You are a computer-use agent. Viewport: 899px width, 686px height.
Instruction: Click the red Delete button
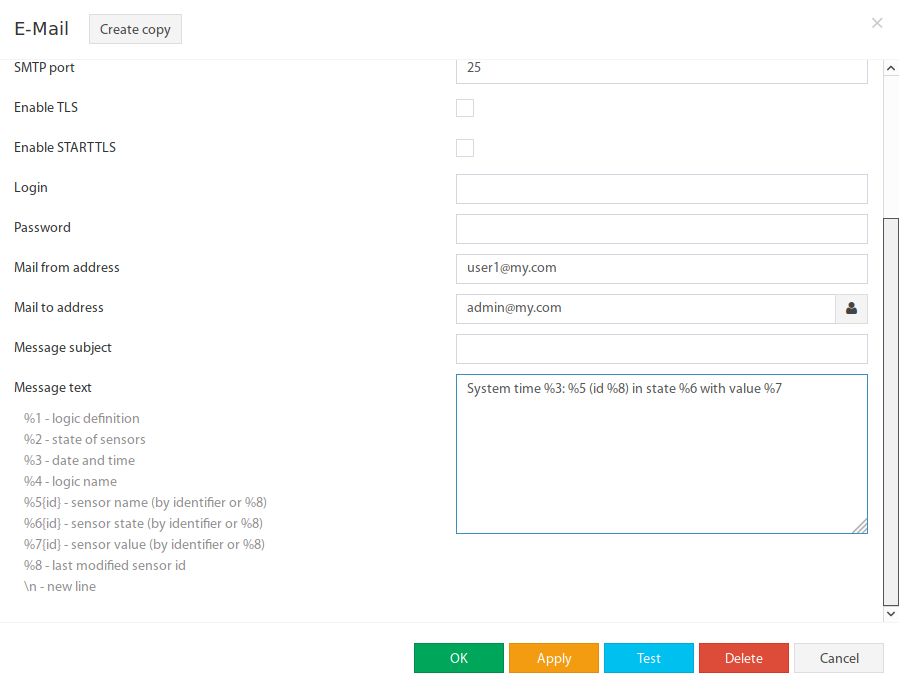(744, 658)
